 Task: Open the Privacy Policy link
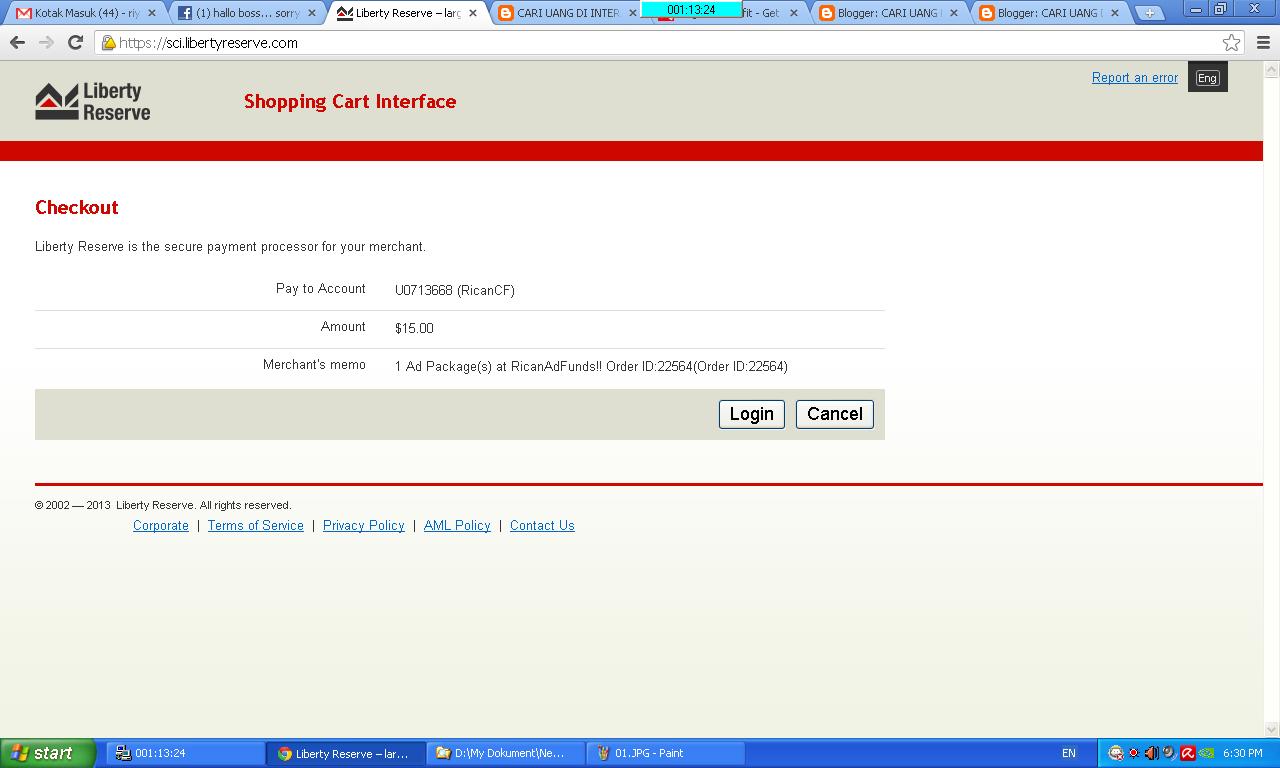pyautogui.click(x=364, y=525)
